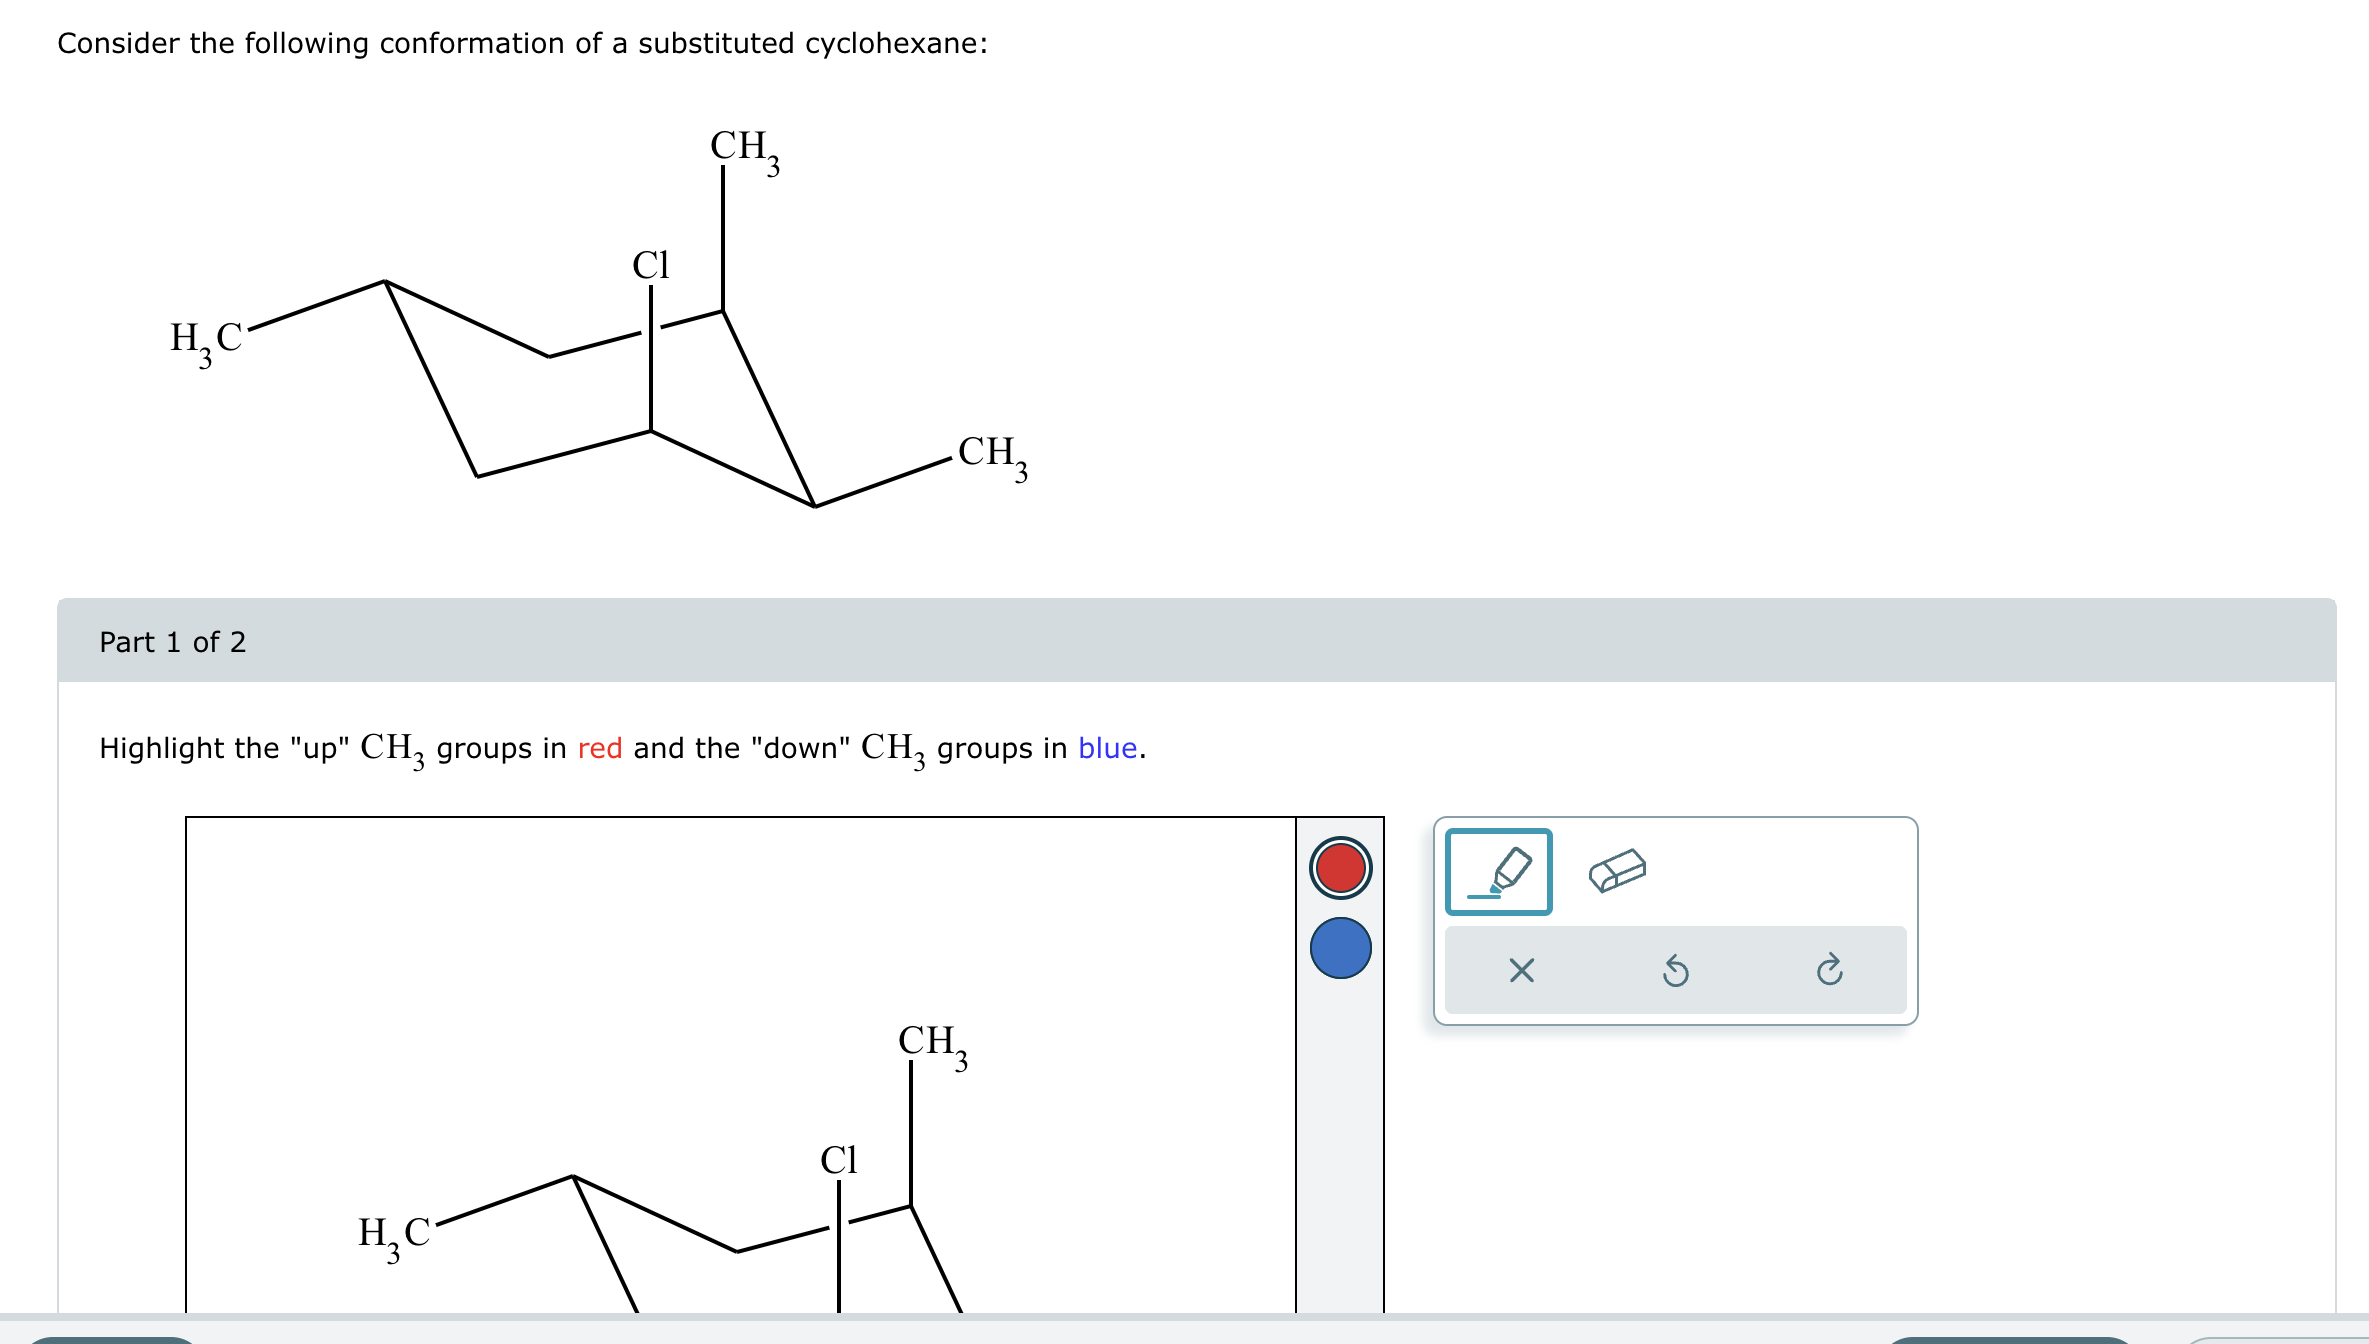Screen dimensions: 2369x1344
Task: Click the X to clear all highlights
Action: pos(1521,969)
